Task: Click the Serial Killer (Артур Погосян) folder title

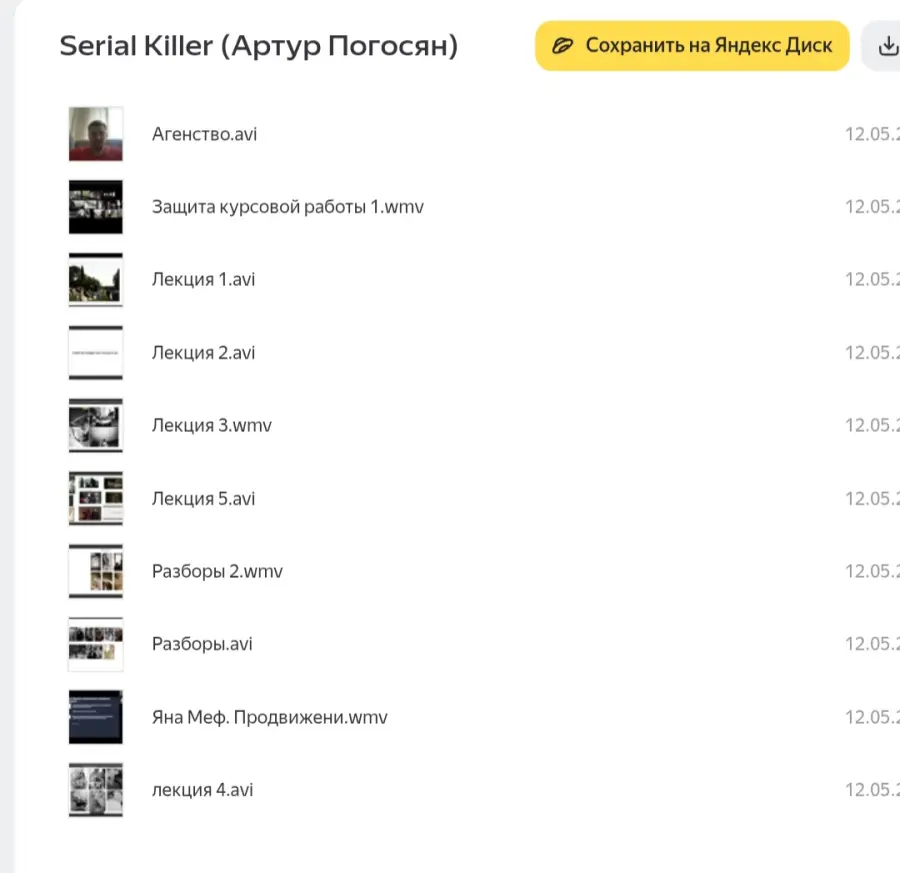Action: pos(259,46)
